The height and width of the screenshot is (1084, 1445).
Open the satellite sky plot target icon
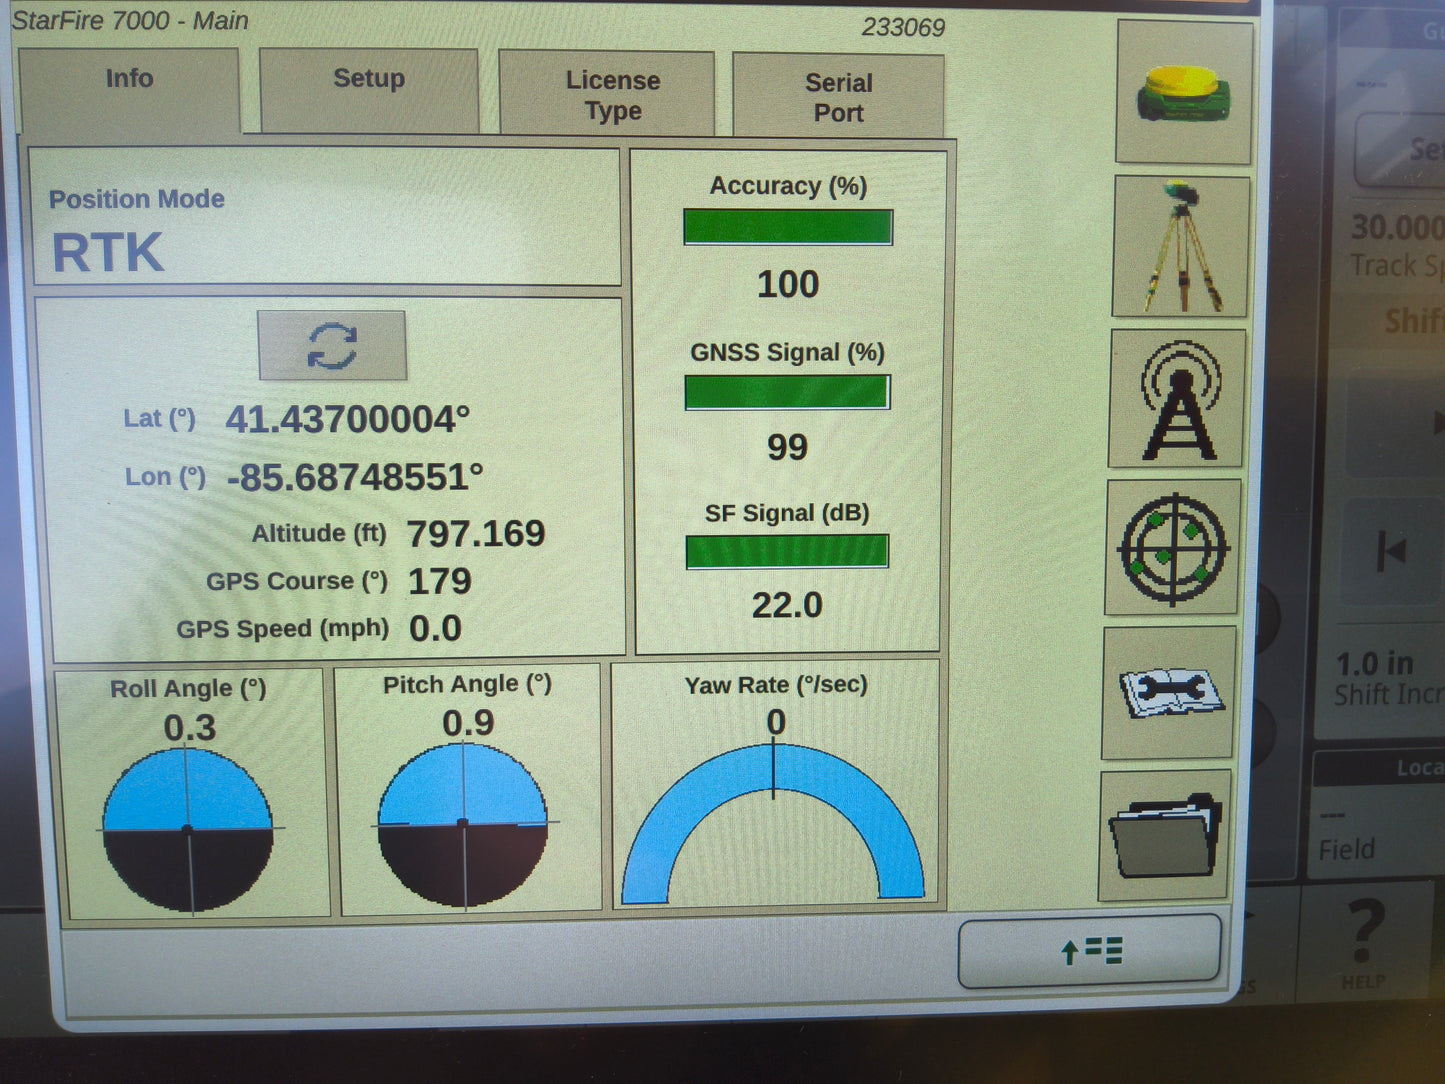click(1173, 547)
